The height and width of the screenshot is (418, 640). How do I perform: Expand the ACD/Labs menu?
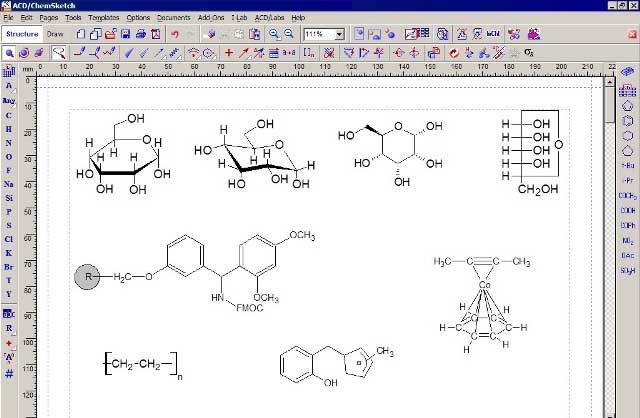coord(269,18)
